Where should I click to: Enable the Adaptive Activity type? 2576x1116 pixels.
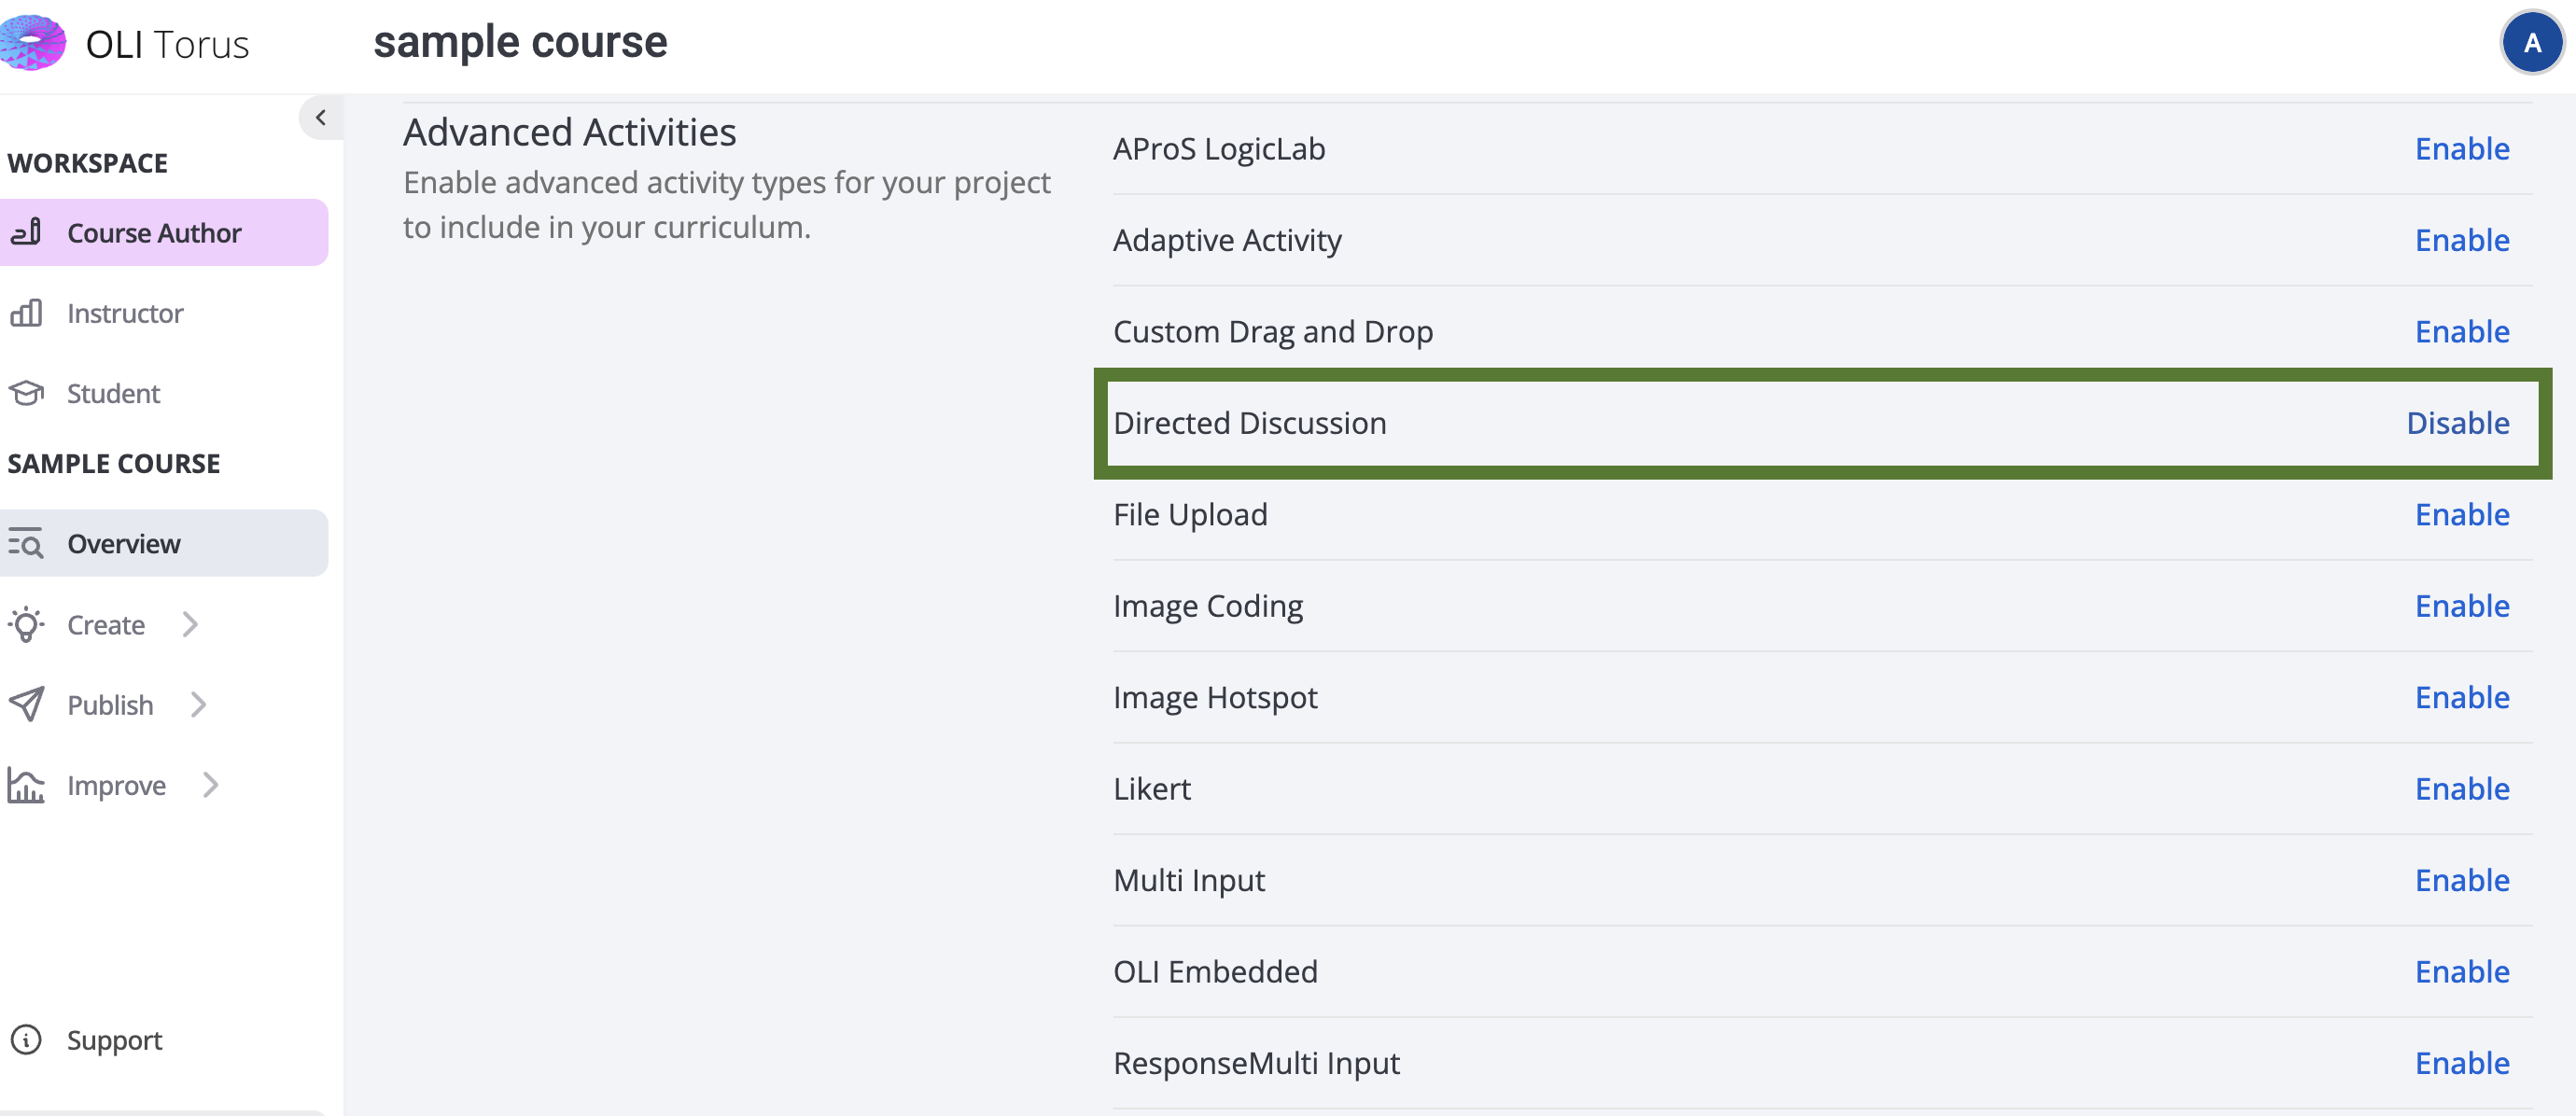point(2461,240)
